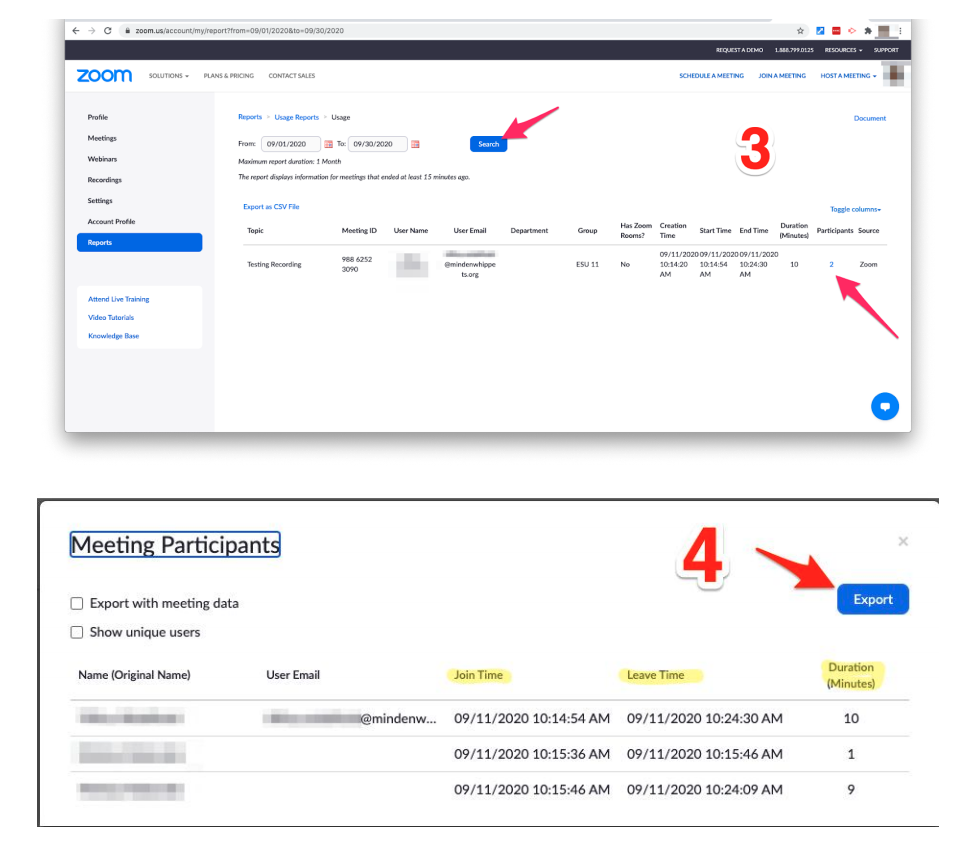Click the browser back arrow
Image resolution: width=973 pixels, height=861 pixels.
[76, 30]
